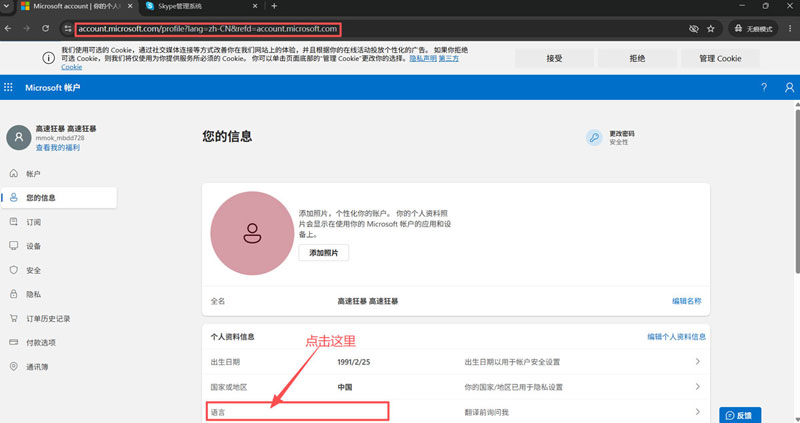Click the 查看我的福利 link
This screenshot has height=423, width=800.
pyautogui.click(x=58, y=147)
